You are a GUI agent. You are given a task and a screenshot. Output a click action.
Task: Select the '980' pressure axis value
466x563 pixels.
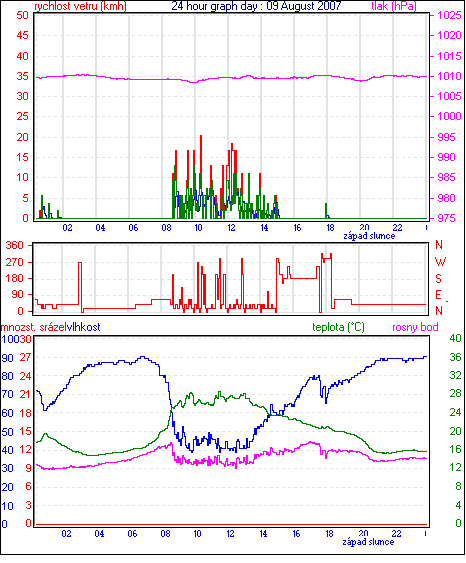coord(446,198)
